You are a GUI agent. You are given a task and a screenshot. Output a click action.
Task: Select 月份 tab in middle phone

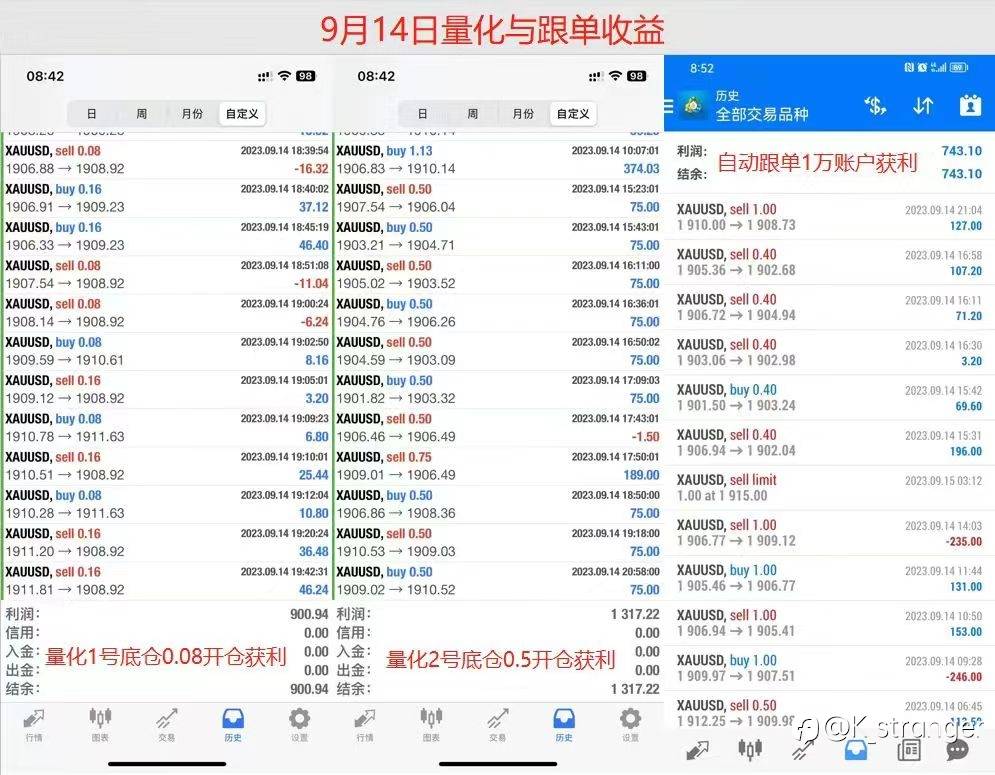coord(524,114)
